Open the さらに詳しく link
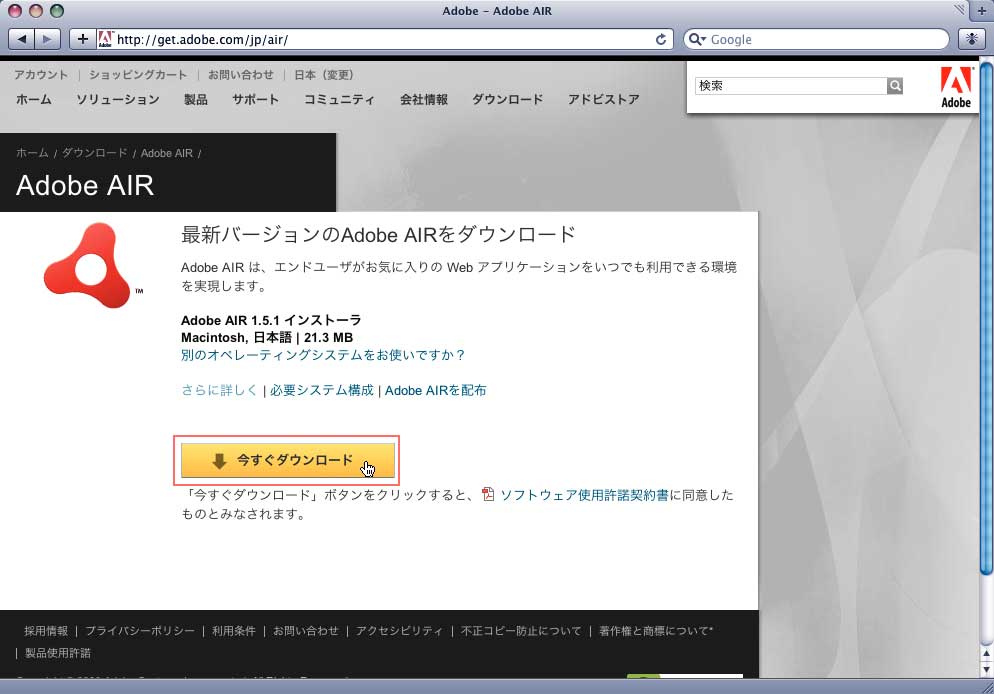Screen dimensions: 994x694 (x=219, y=390)
